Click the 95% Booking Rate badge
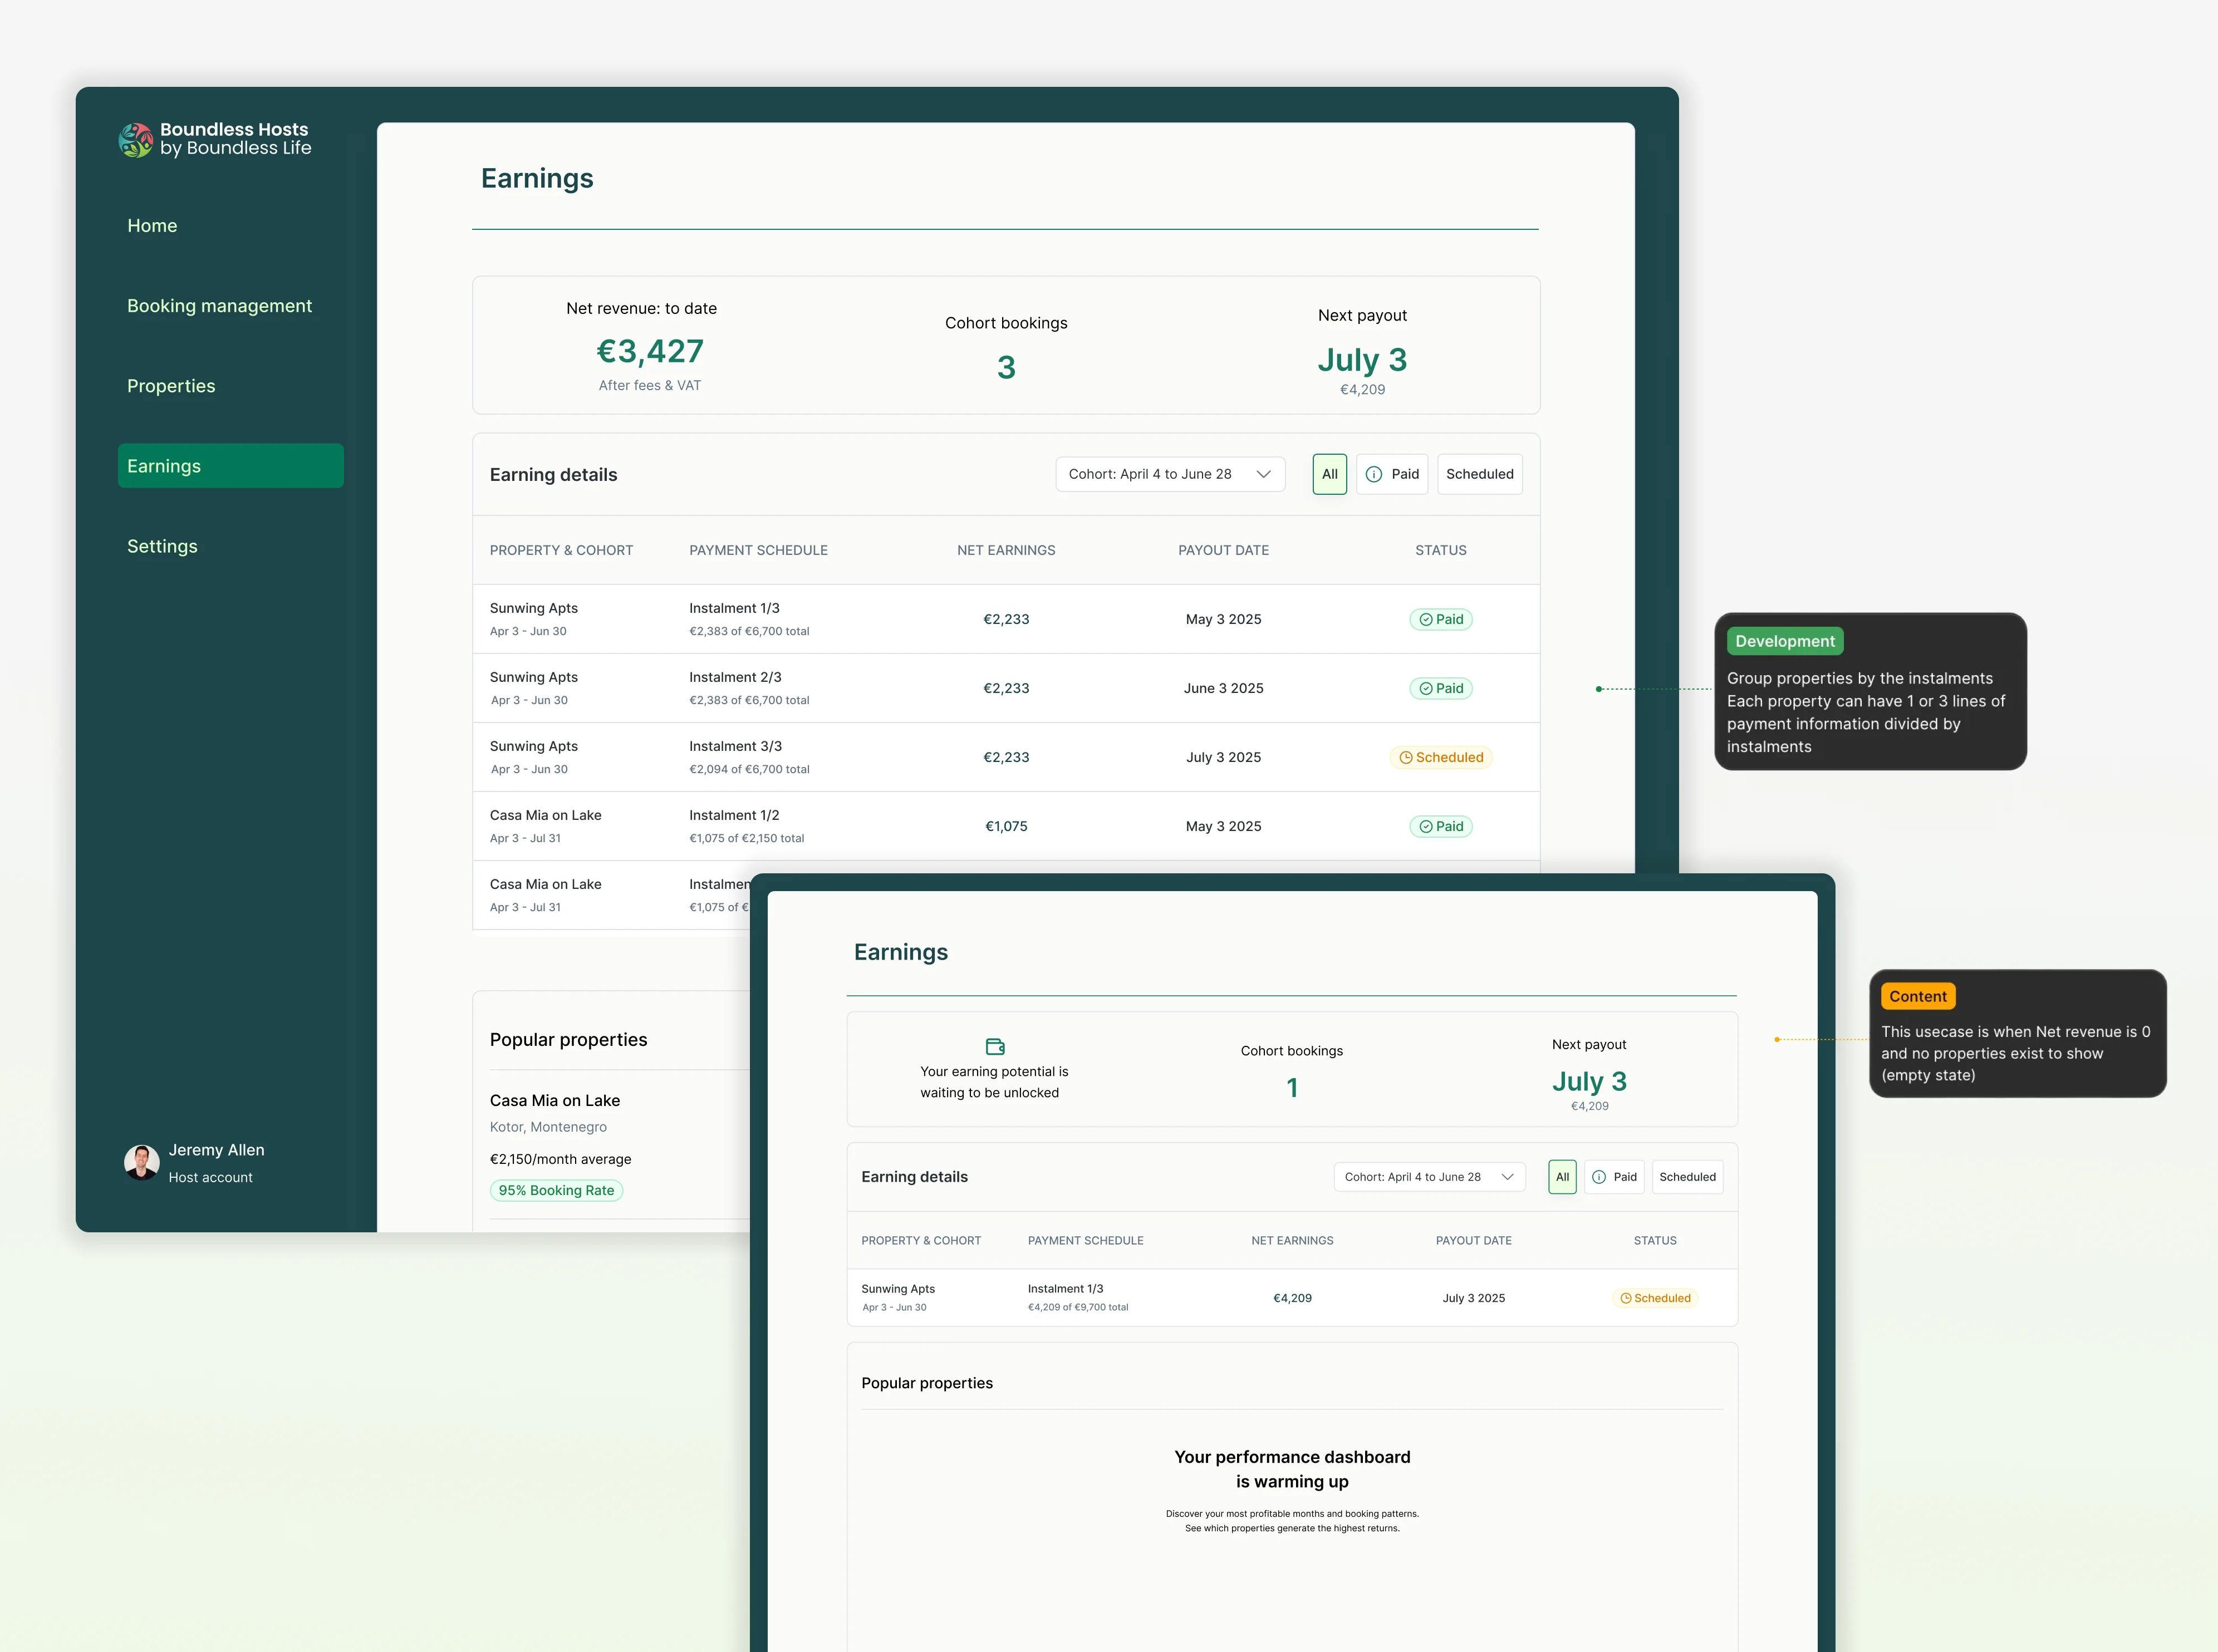This screenshot has height=1652, width=2218. pos(556,1190)
